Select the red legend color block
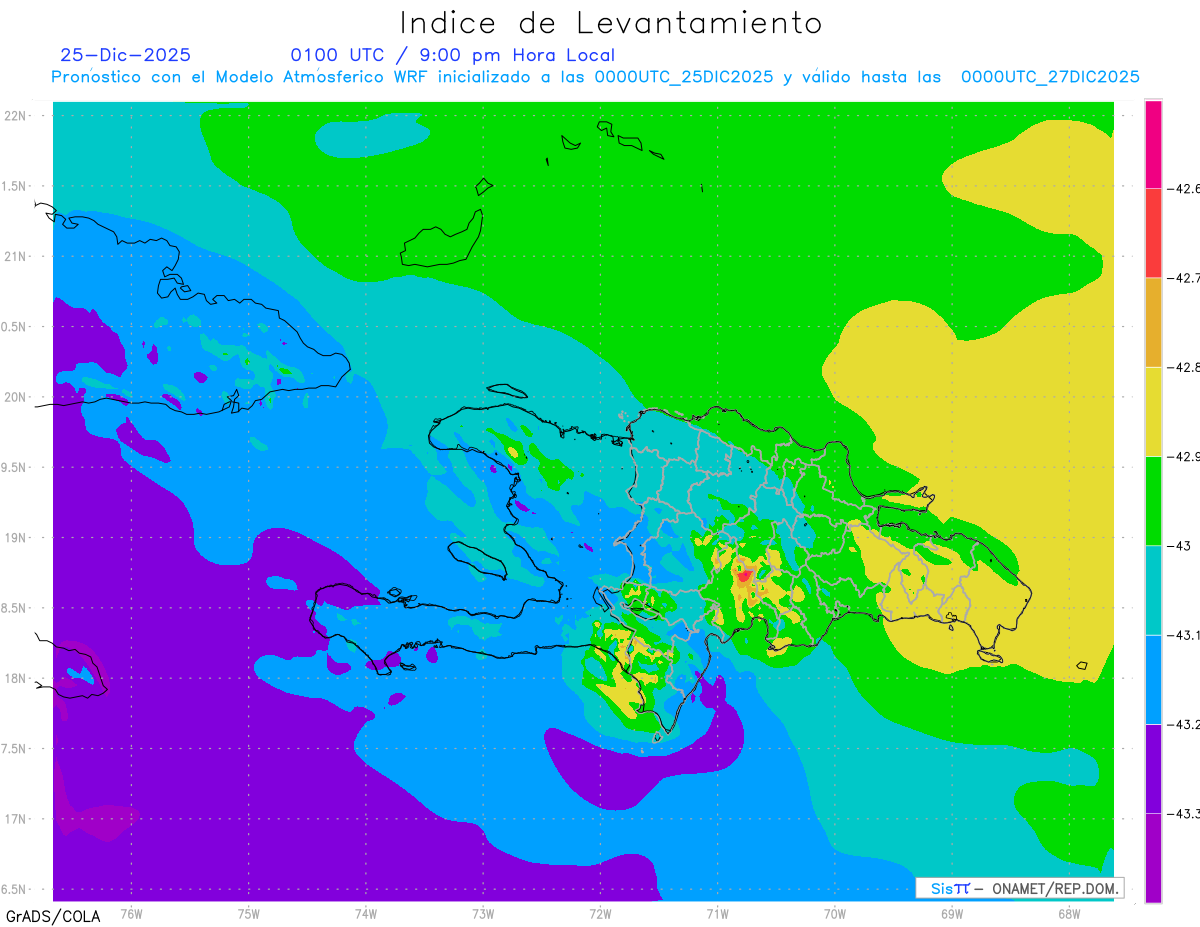Viewport: 1200px width, 927px height. coord(1154,232)
